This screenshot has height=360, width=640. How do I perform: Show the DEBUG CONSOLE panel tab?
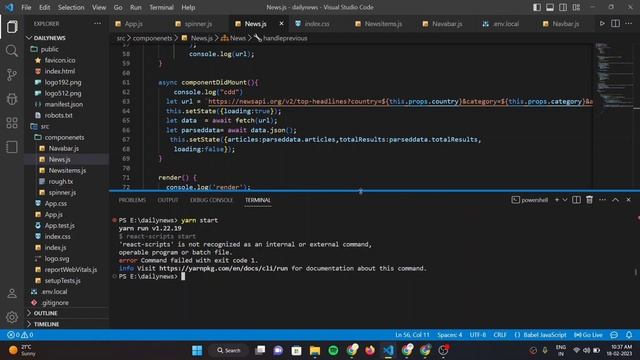(211, 200)
